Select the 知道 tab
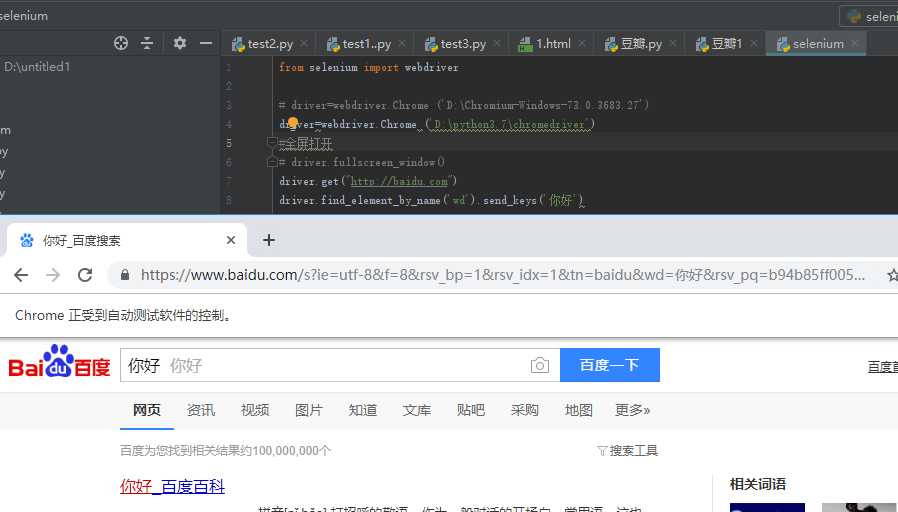The height and width of the screenshot is (512, 898). (x=363, y=410)
